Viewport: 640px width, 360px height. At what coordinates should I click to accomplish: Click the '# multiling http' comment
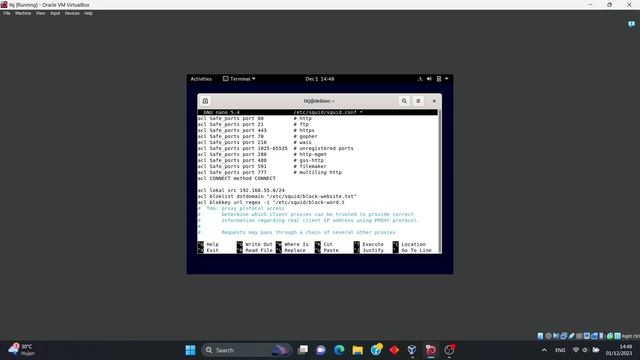tap(318, 172)
